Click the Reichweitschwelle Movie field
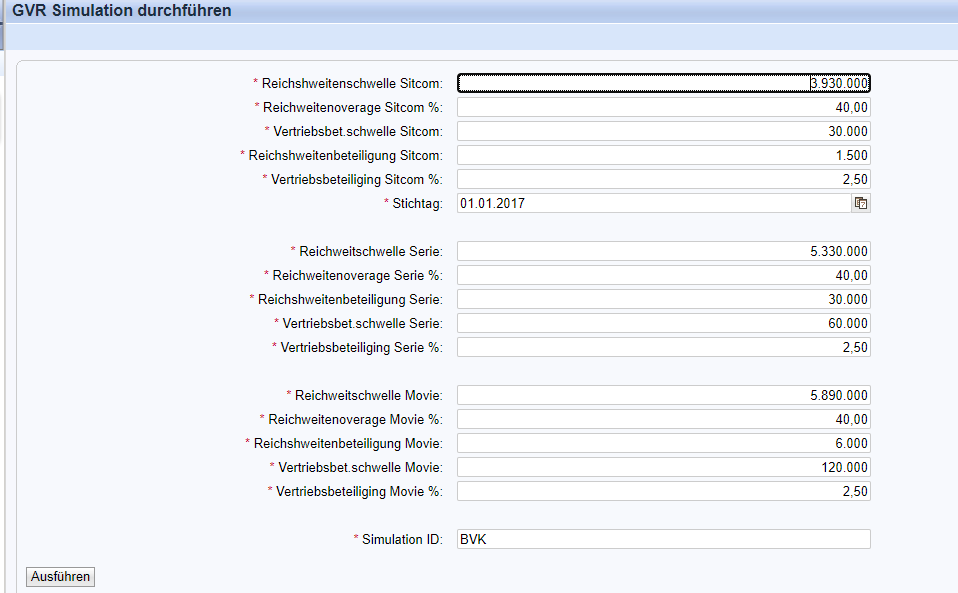This screenshot has width=958, height=593. [x=664, y=395]
